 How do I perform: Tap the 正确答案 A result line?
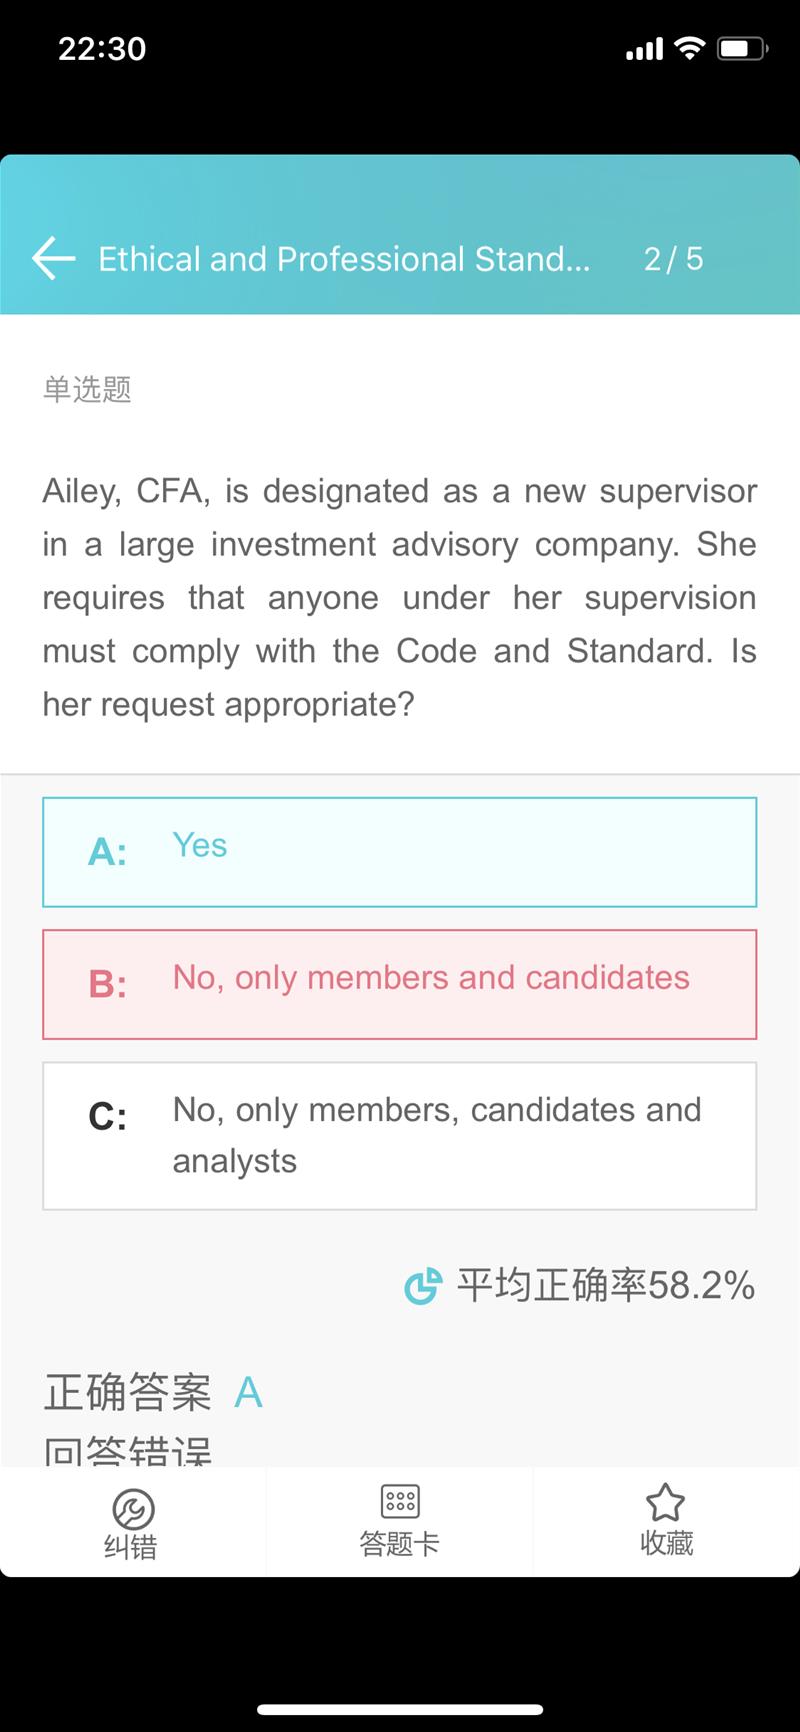153,1392
